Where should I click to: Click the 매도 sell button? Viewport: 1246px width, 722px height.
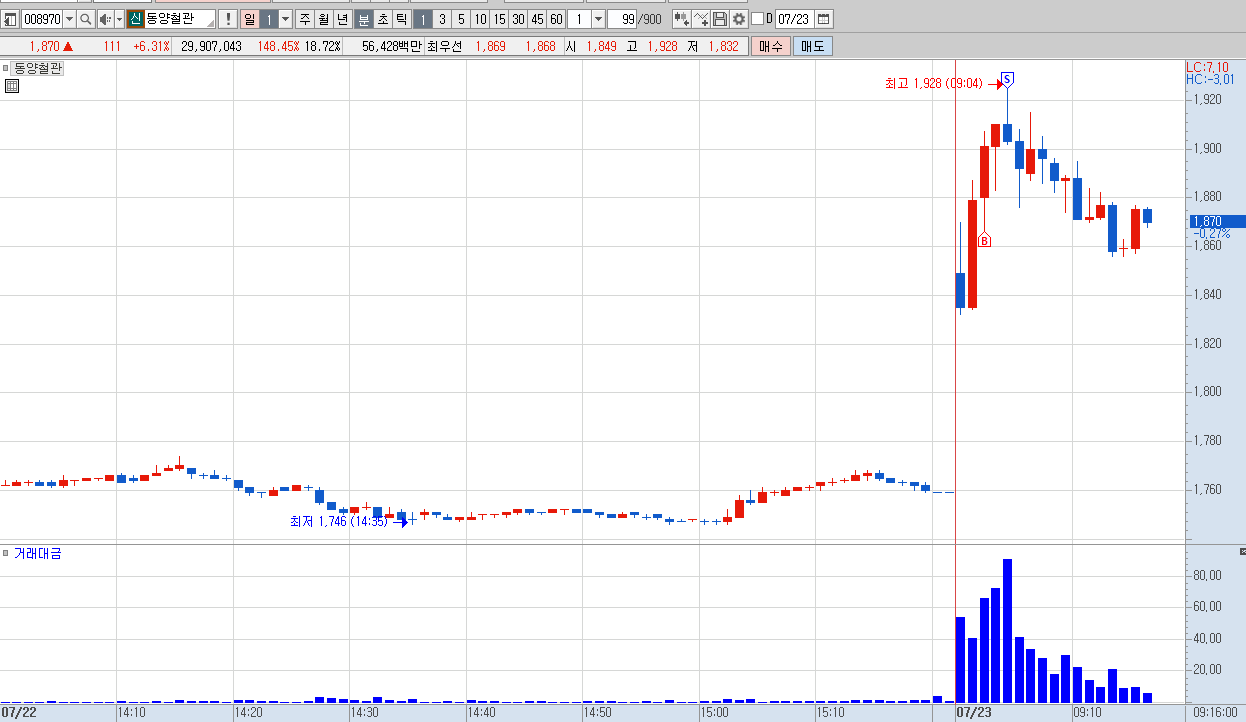pos(812,46)
